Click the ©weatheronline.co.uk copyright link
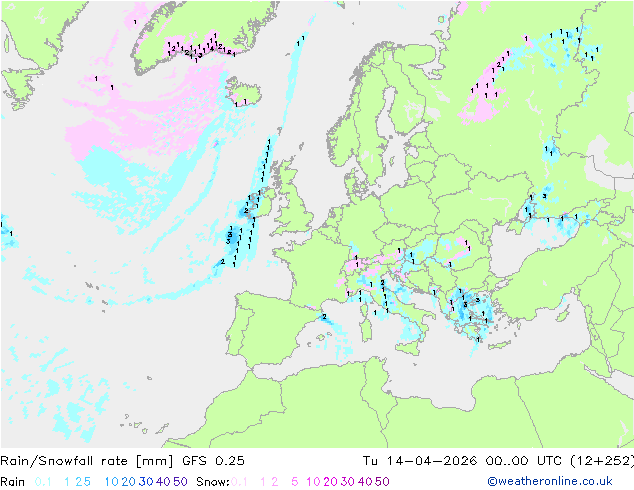634x490 pixels. point(550,481)
